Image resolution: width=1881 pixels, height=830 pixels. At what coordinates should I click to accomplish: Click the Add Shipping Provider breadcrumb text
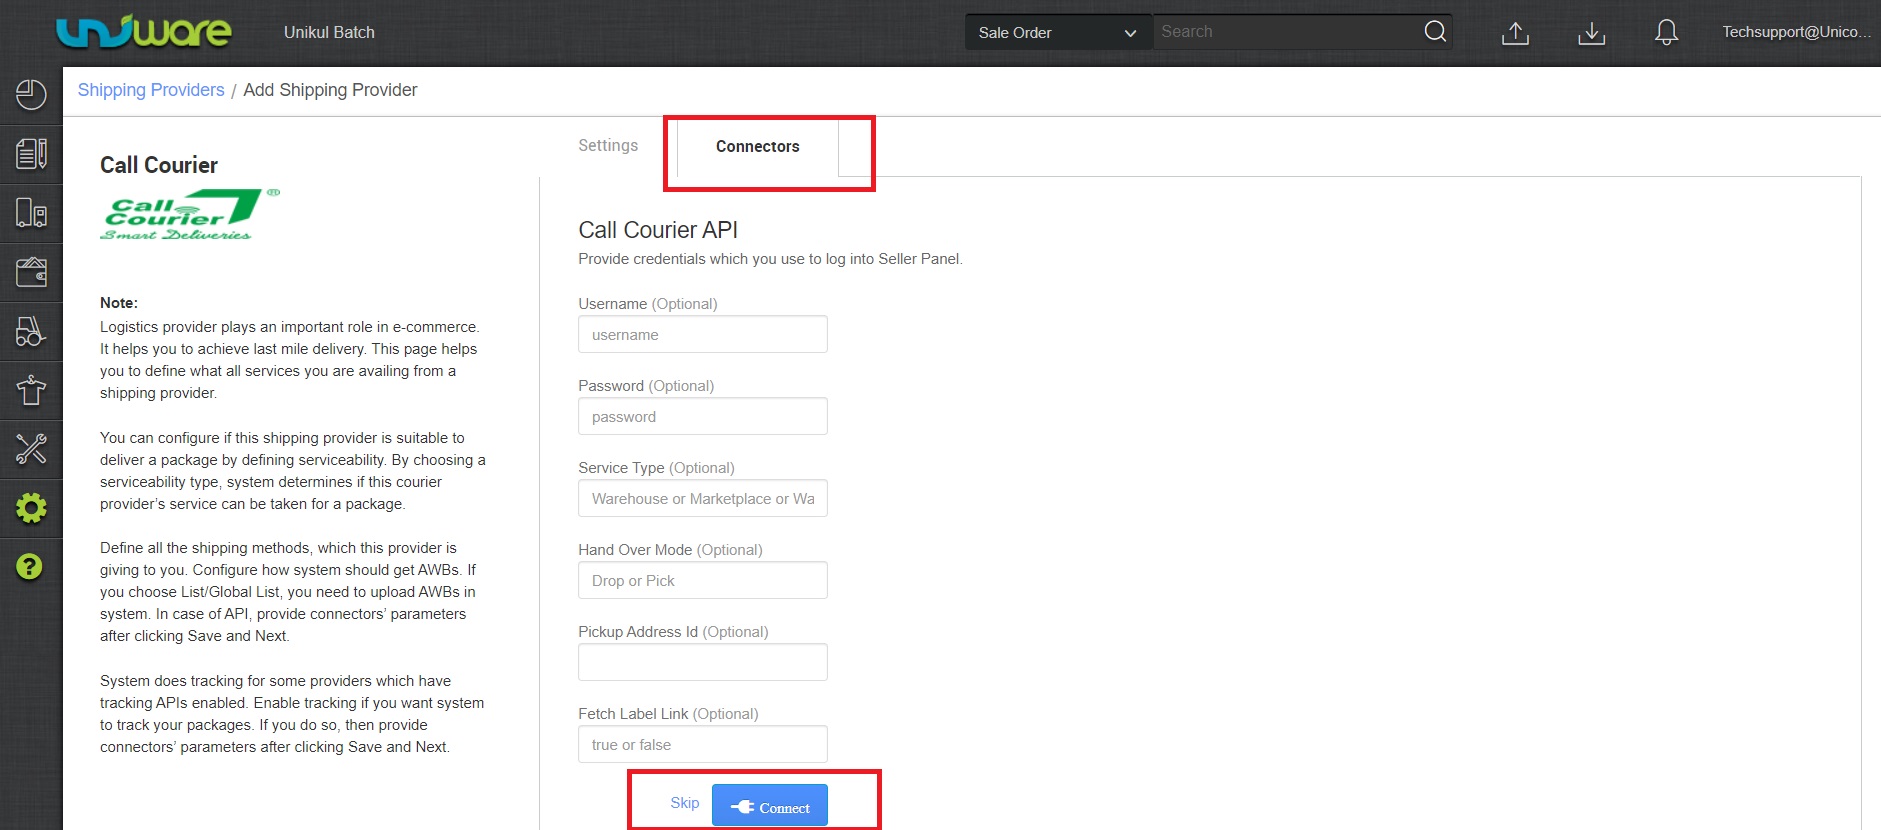tap(330, 90)
